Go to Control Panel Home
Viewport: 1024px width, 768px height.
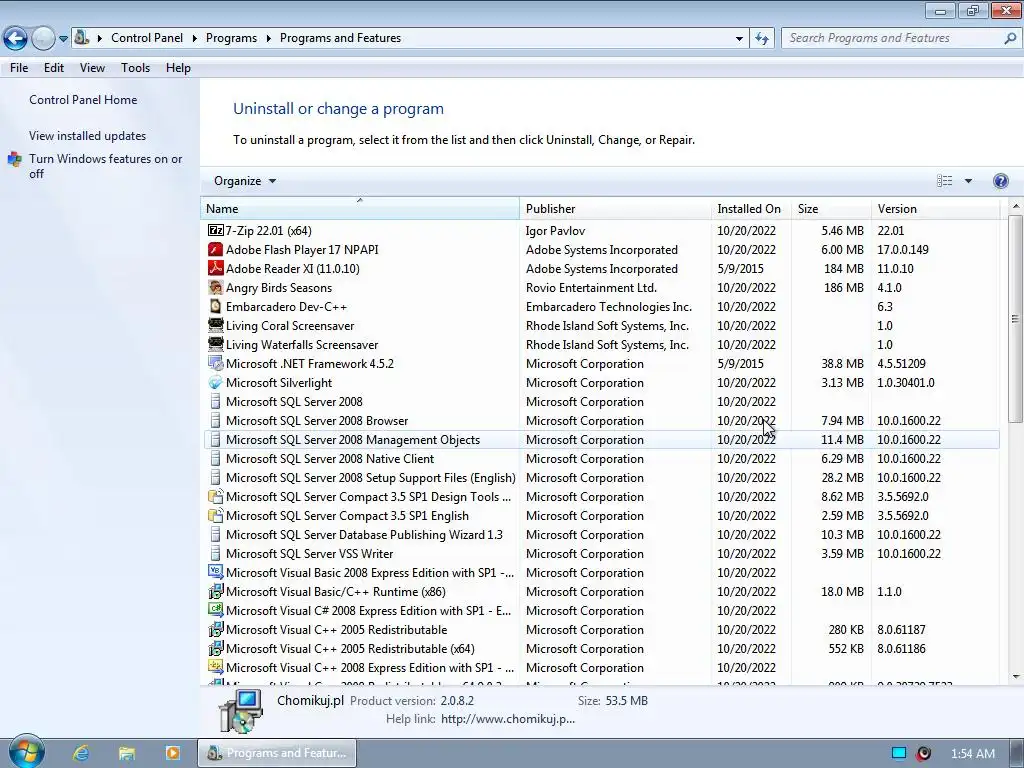click(83, 100)
